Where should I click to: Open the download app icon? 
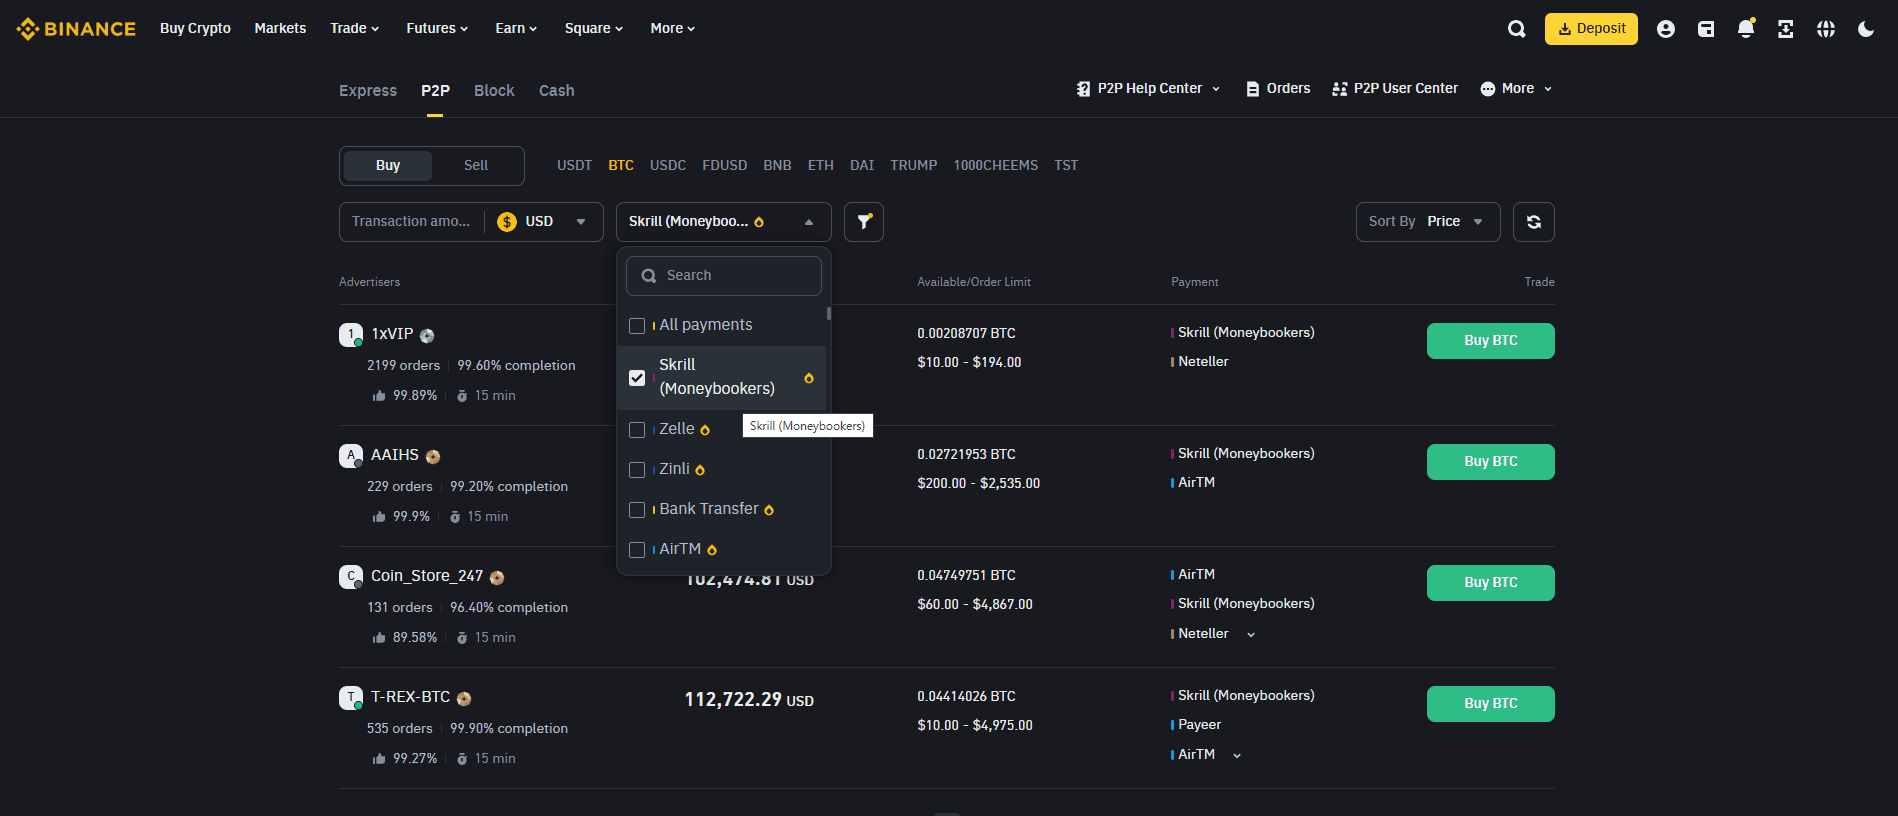pyautogui.click(x=1786, y=29)
